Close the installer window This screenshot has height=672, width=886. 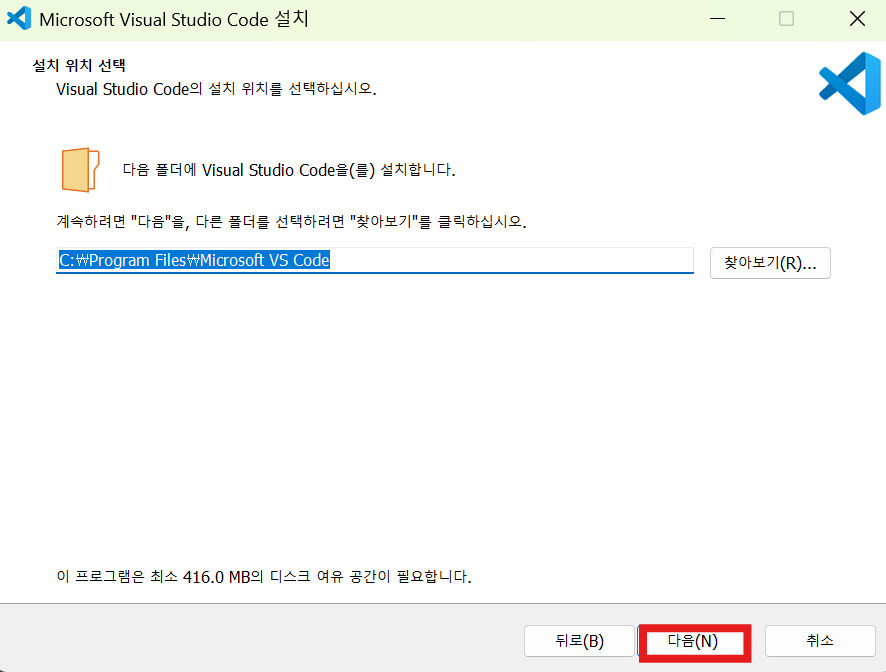click(x=857, y=19)
